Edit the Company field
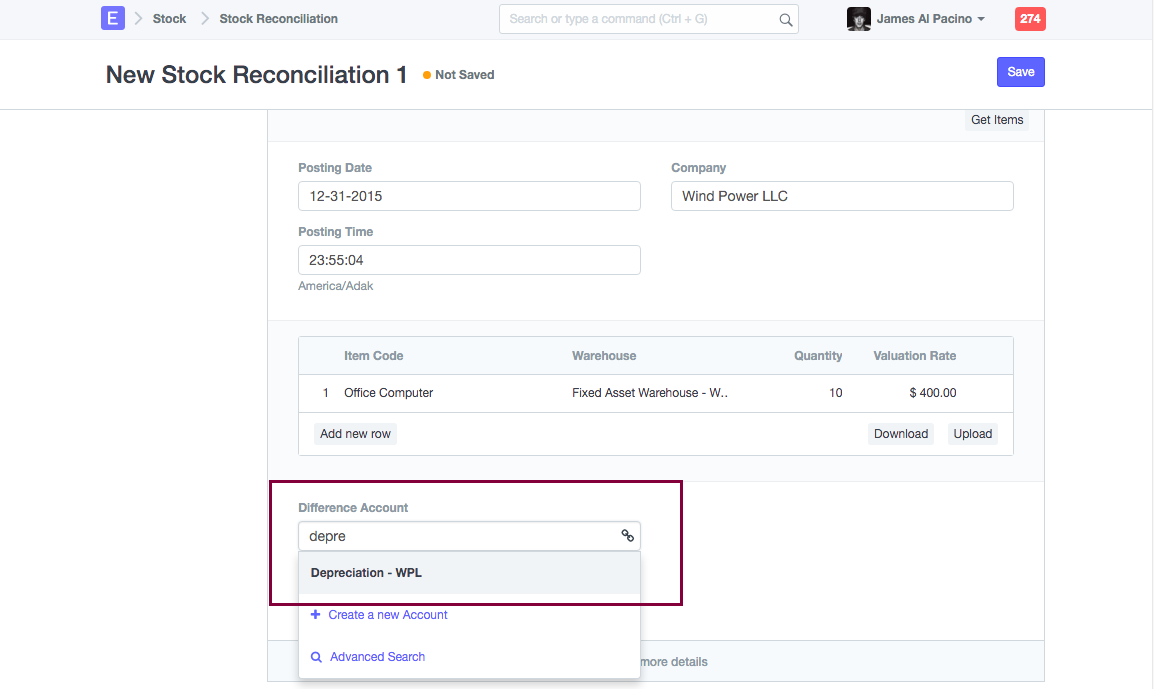1154x689 pixels. 841,196
